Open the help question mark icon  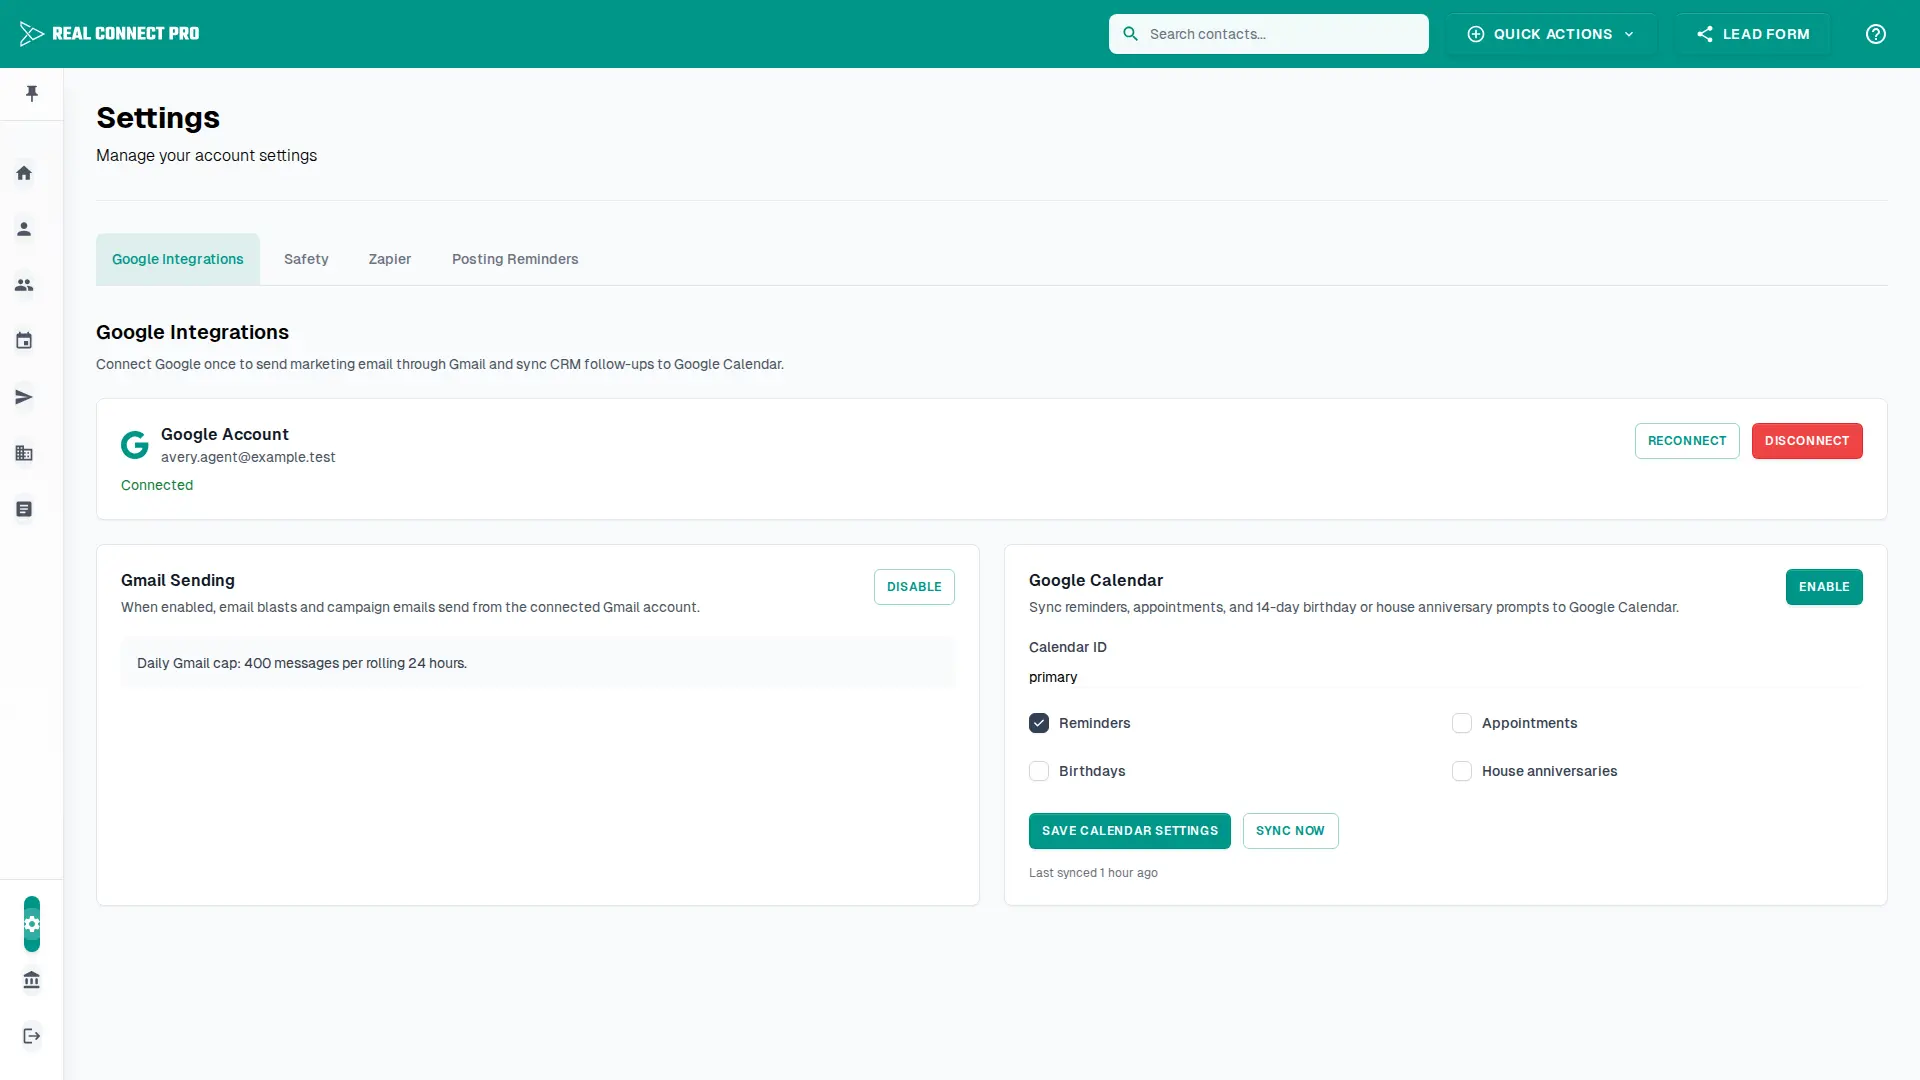1876,34
